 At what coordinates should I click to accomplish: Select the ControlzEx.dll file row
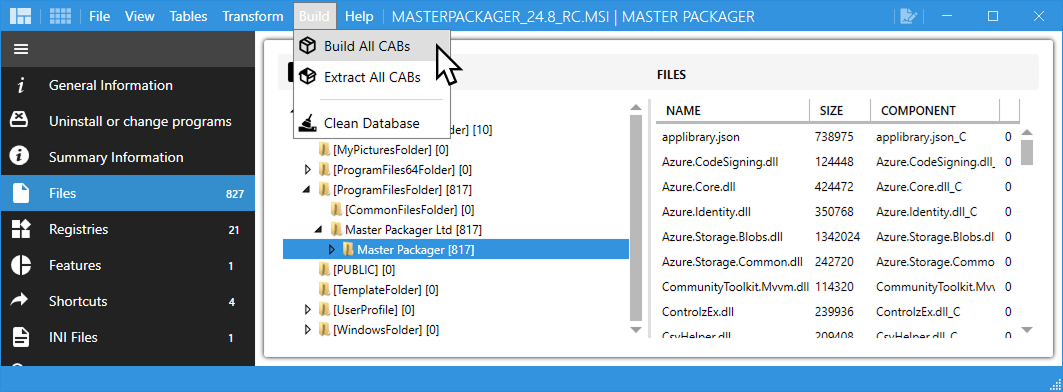(x=837, y=312)
